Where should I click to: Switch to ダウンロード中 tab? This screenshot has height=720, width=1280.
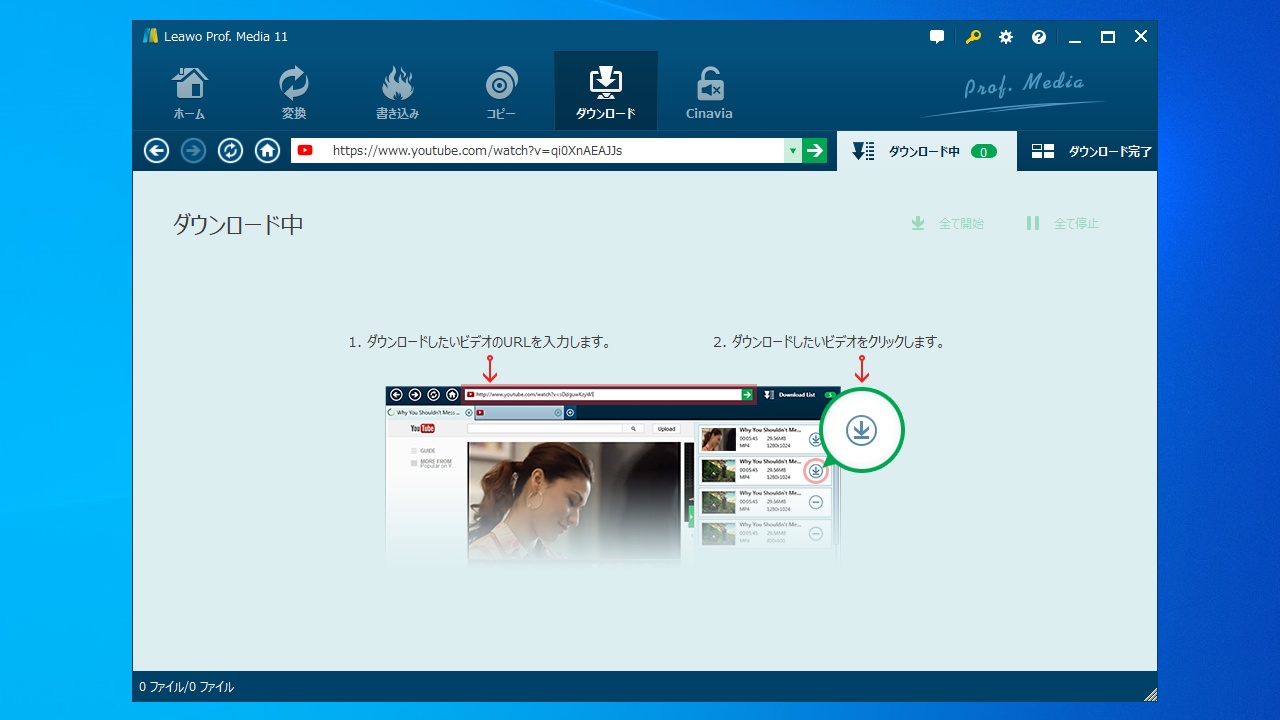[x=927, y=151]
